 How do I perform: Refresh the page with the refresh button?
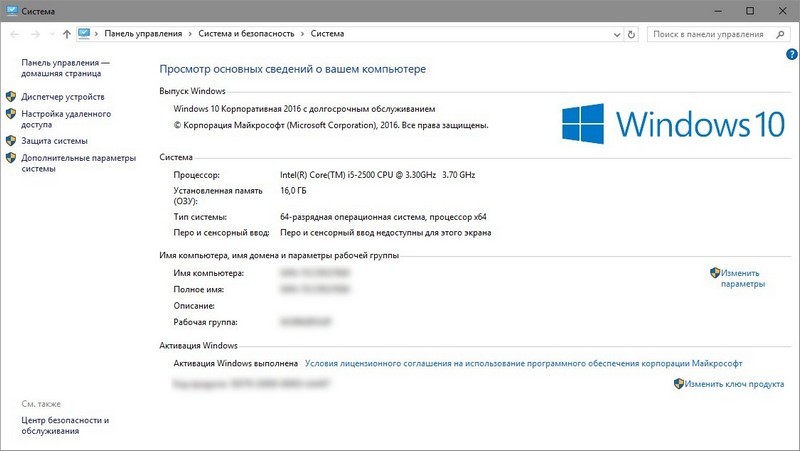click(x=632, y=34)
